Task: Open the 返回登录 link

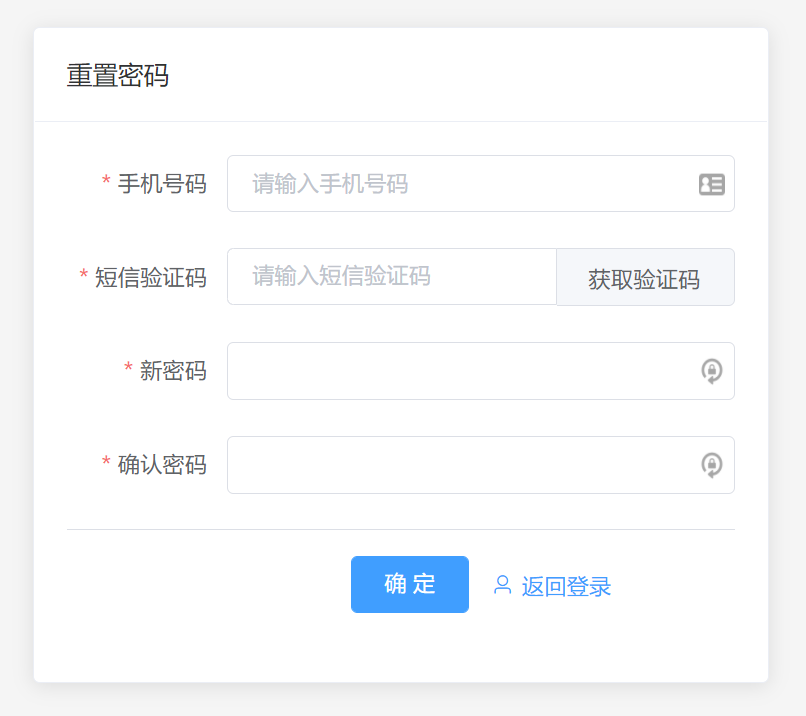Action: pyautogui.click(x=566, y=586)
